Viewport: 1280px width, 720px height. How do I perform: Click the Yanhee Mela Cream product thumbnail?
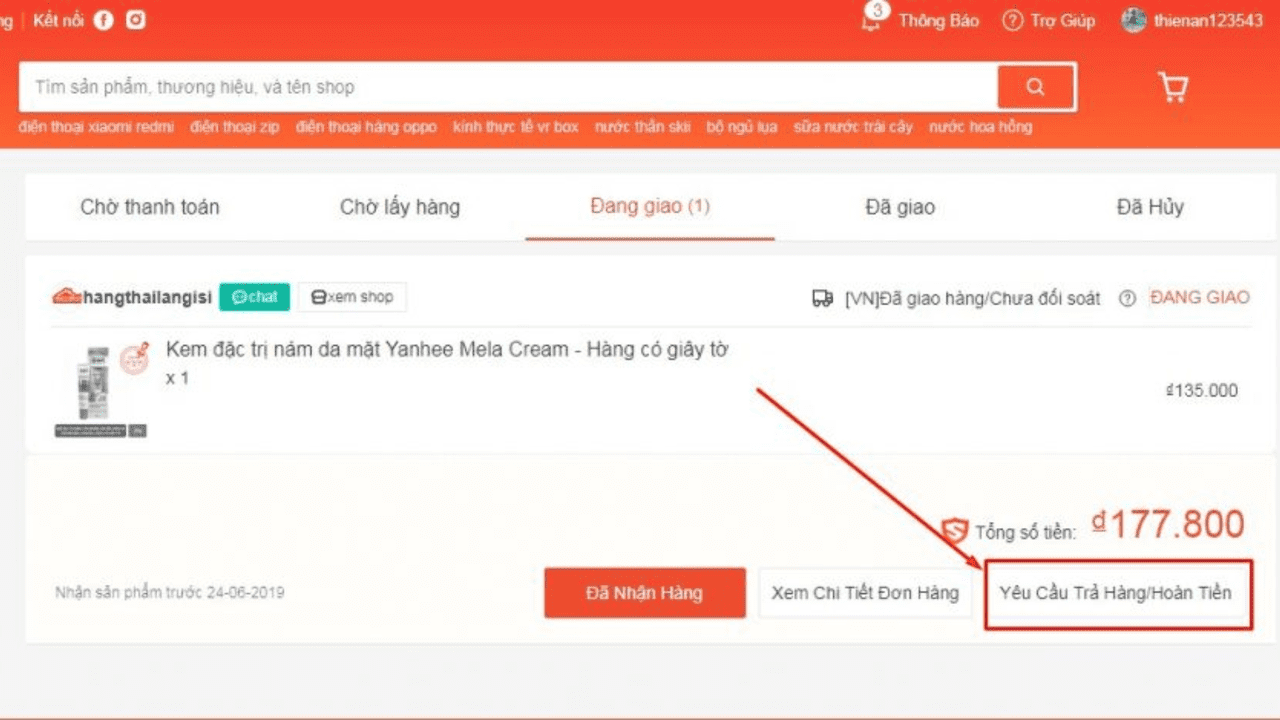click(100, 388)
